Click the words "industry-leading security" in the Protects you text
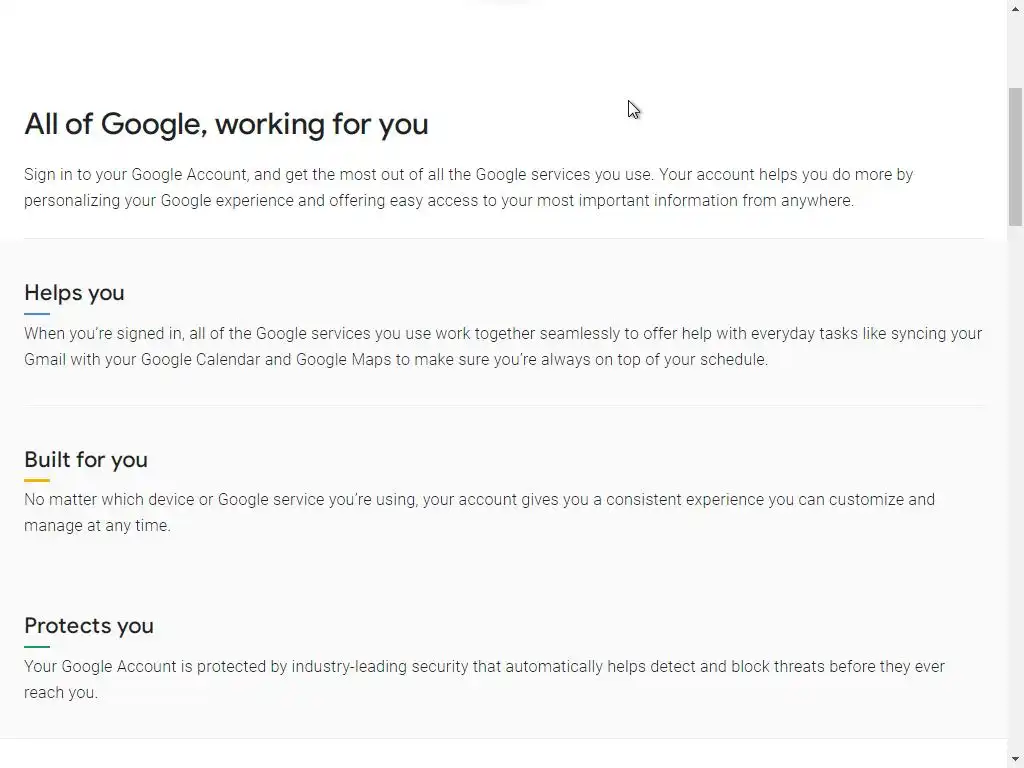 383,667
